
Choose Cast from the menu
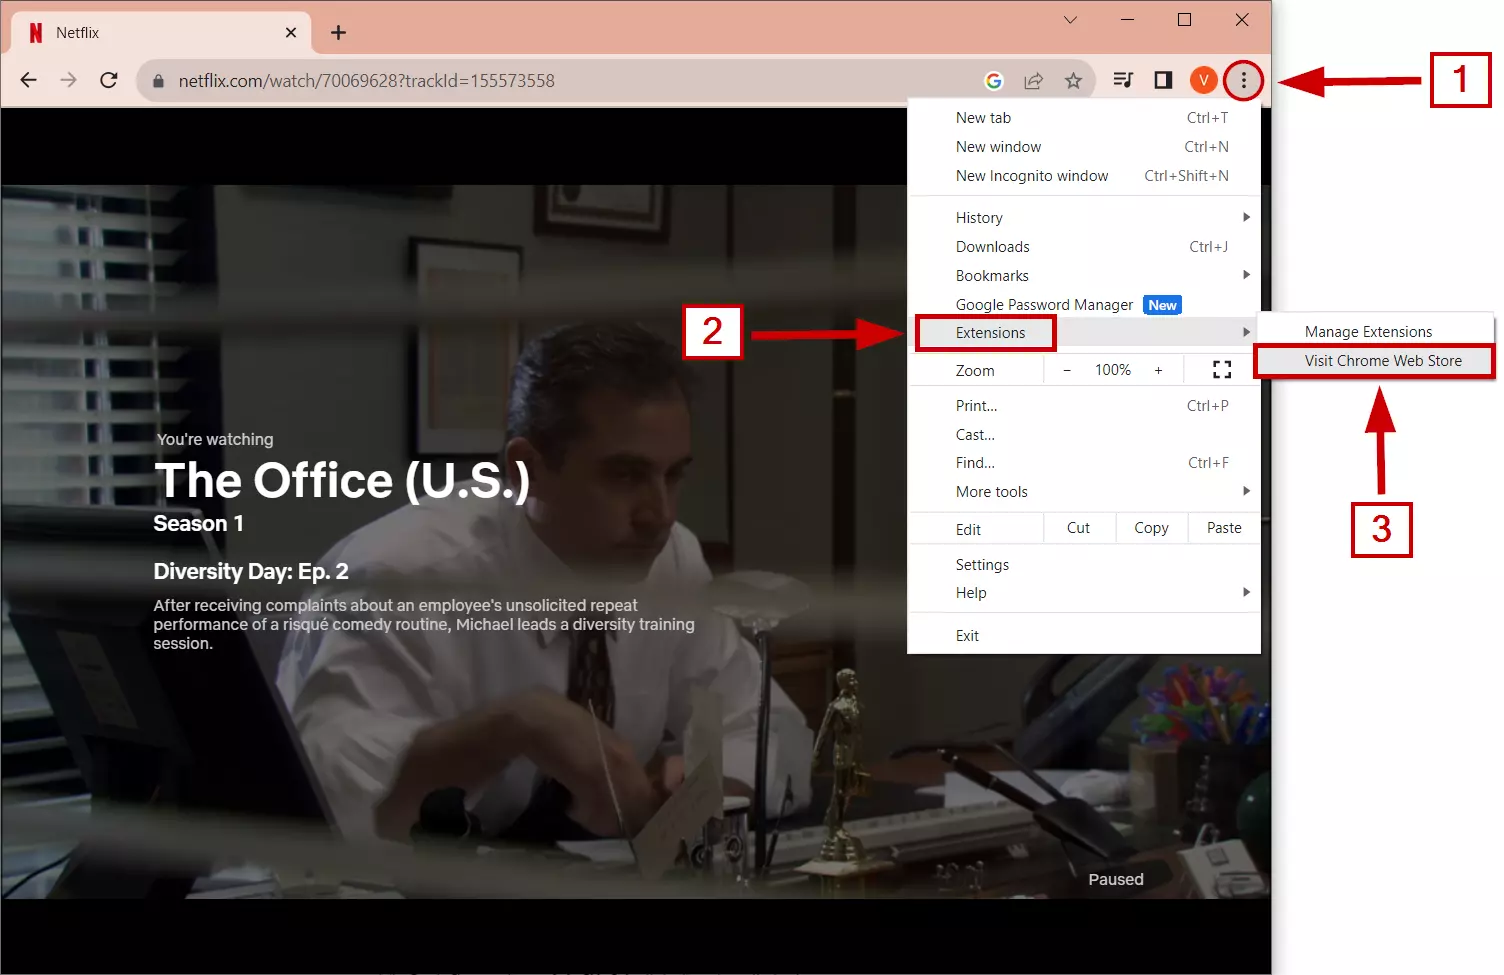click(1084, 435)
